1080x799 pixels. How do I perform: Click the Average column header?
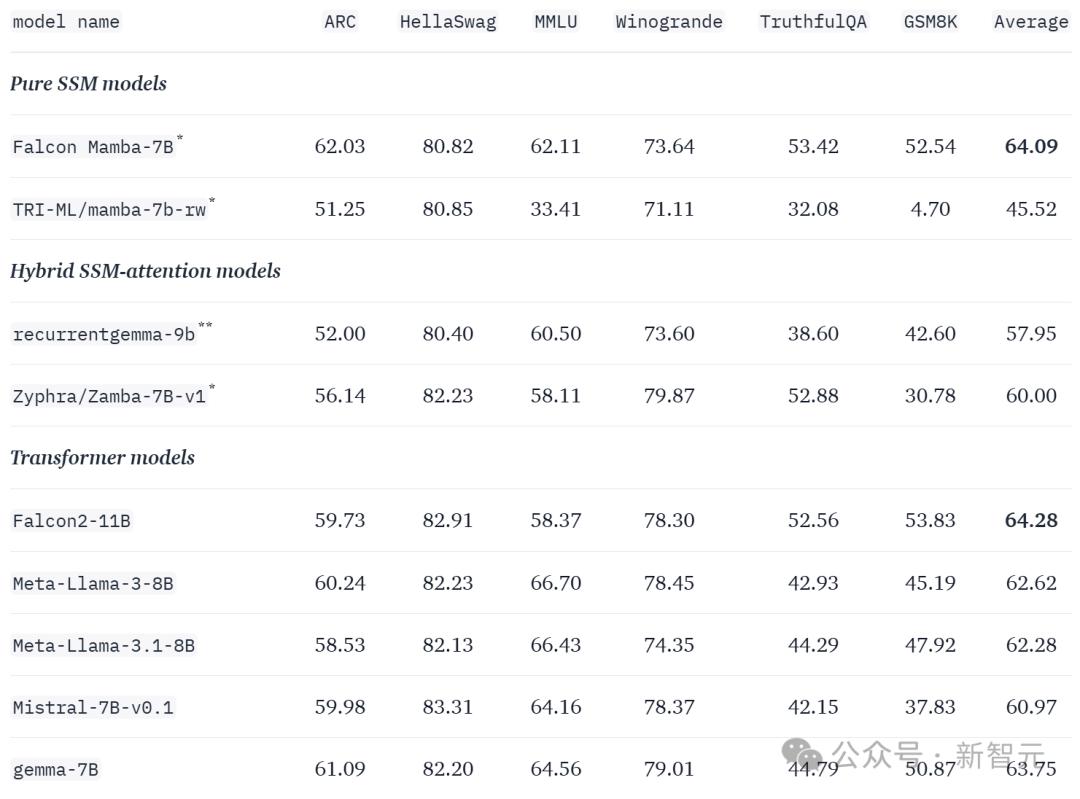coord(1031,22)
